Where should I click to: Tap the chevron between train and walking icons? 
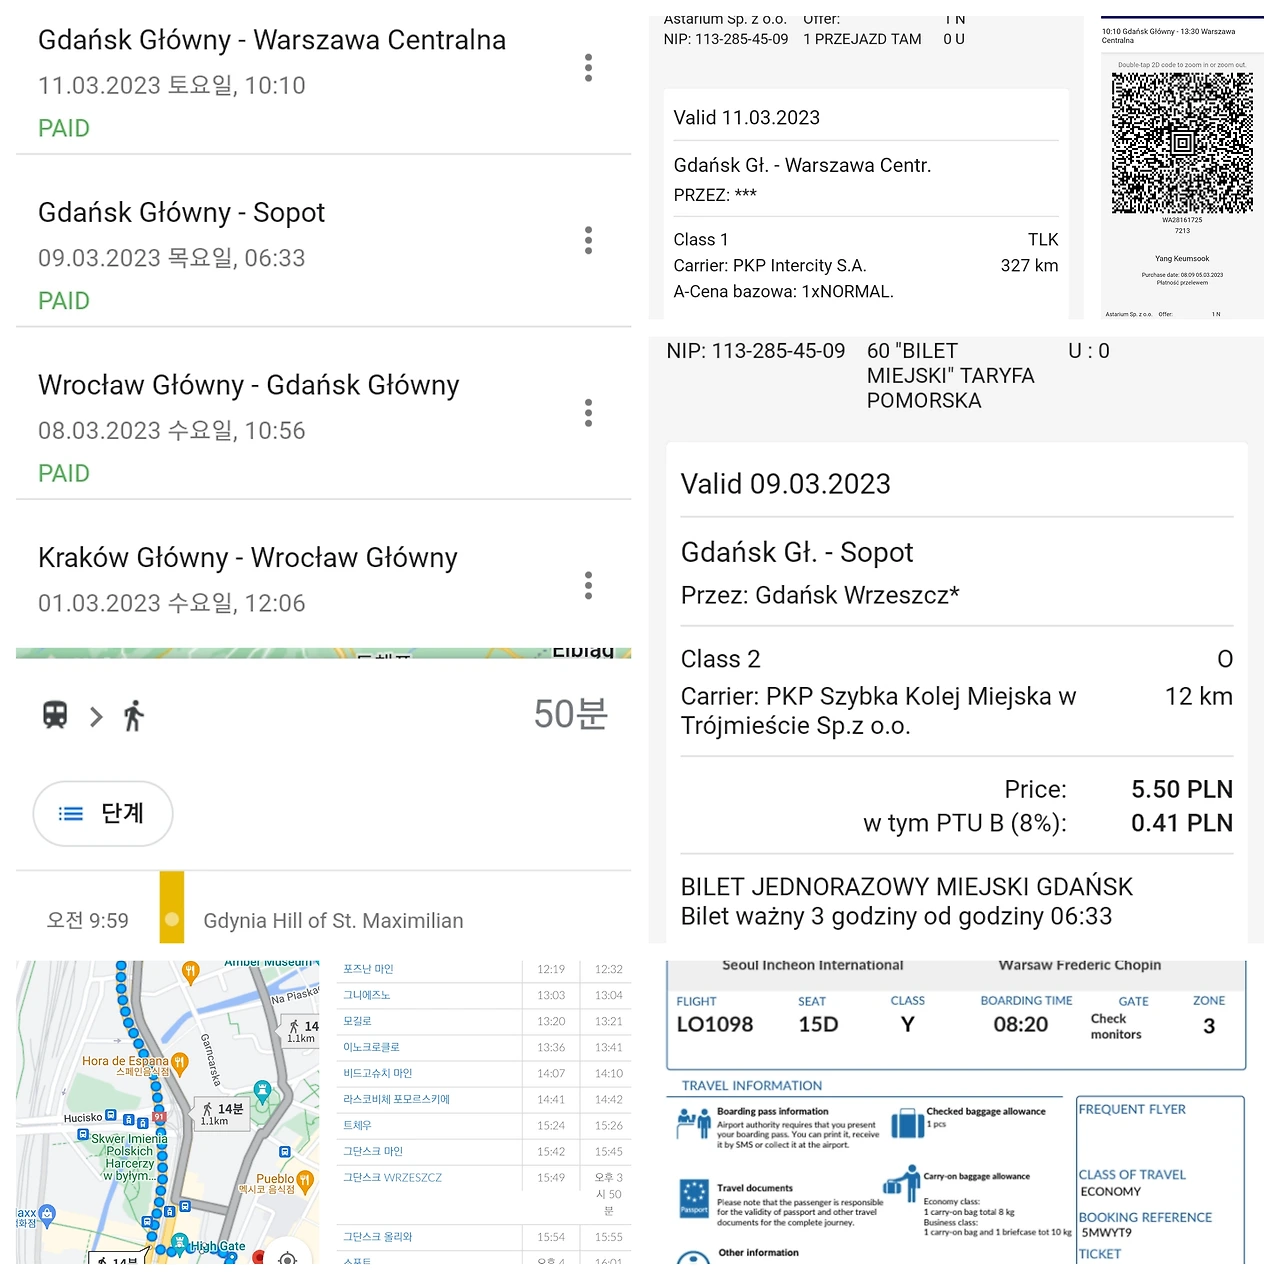[x=96, y=716]
